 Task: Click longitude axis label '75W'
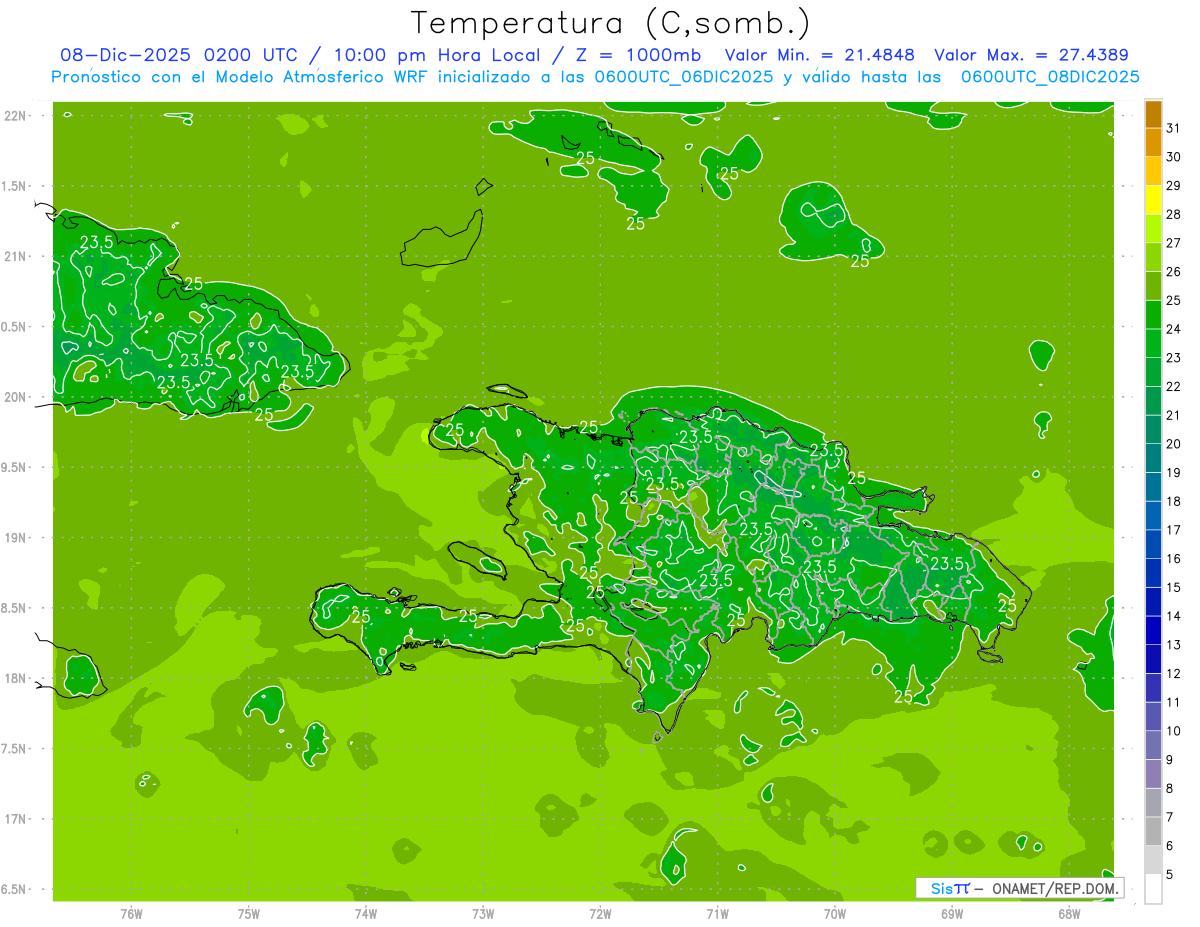pyautogui.click(x=249, y=913)
